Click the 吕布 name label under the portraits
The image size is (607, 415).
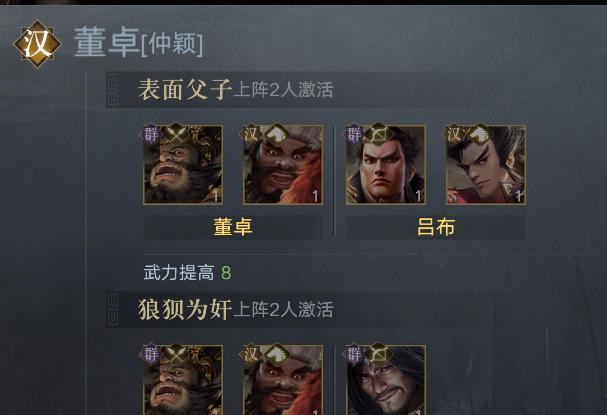click(436, 227)
